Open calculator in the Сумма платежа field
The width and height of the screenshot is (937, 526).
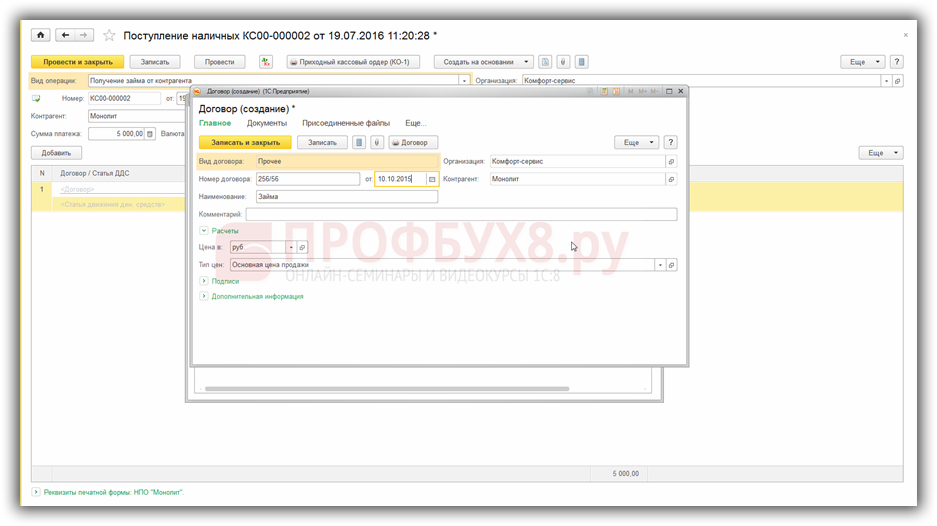[x=150, y=134]
